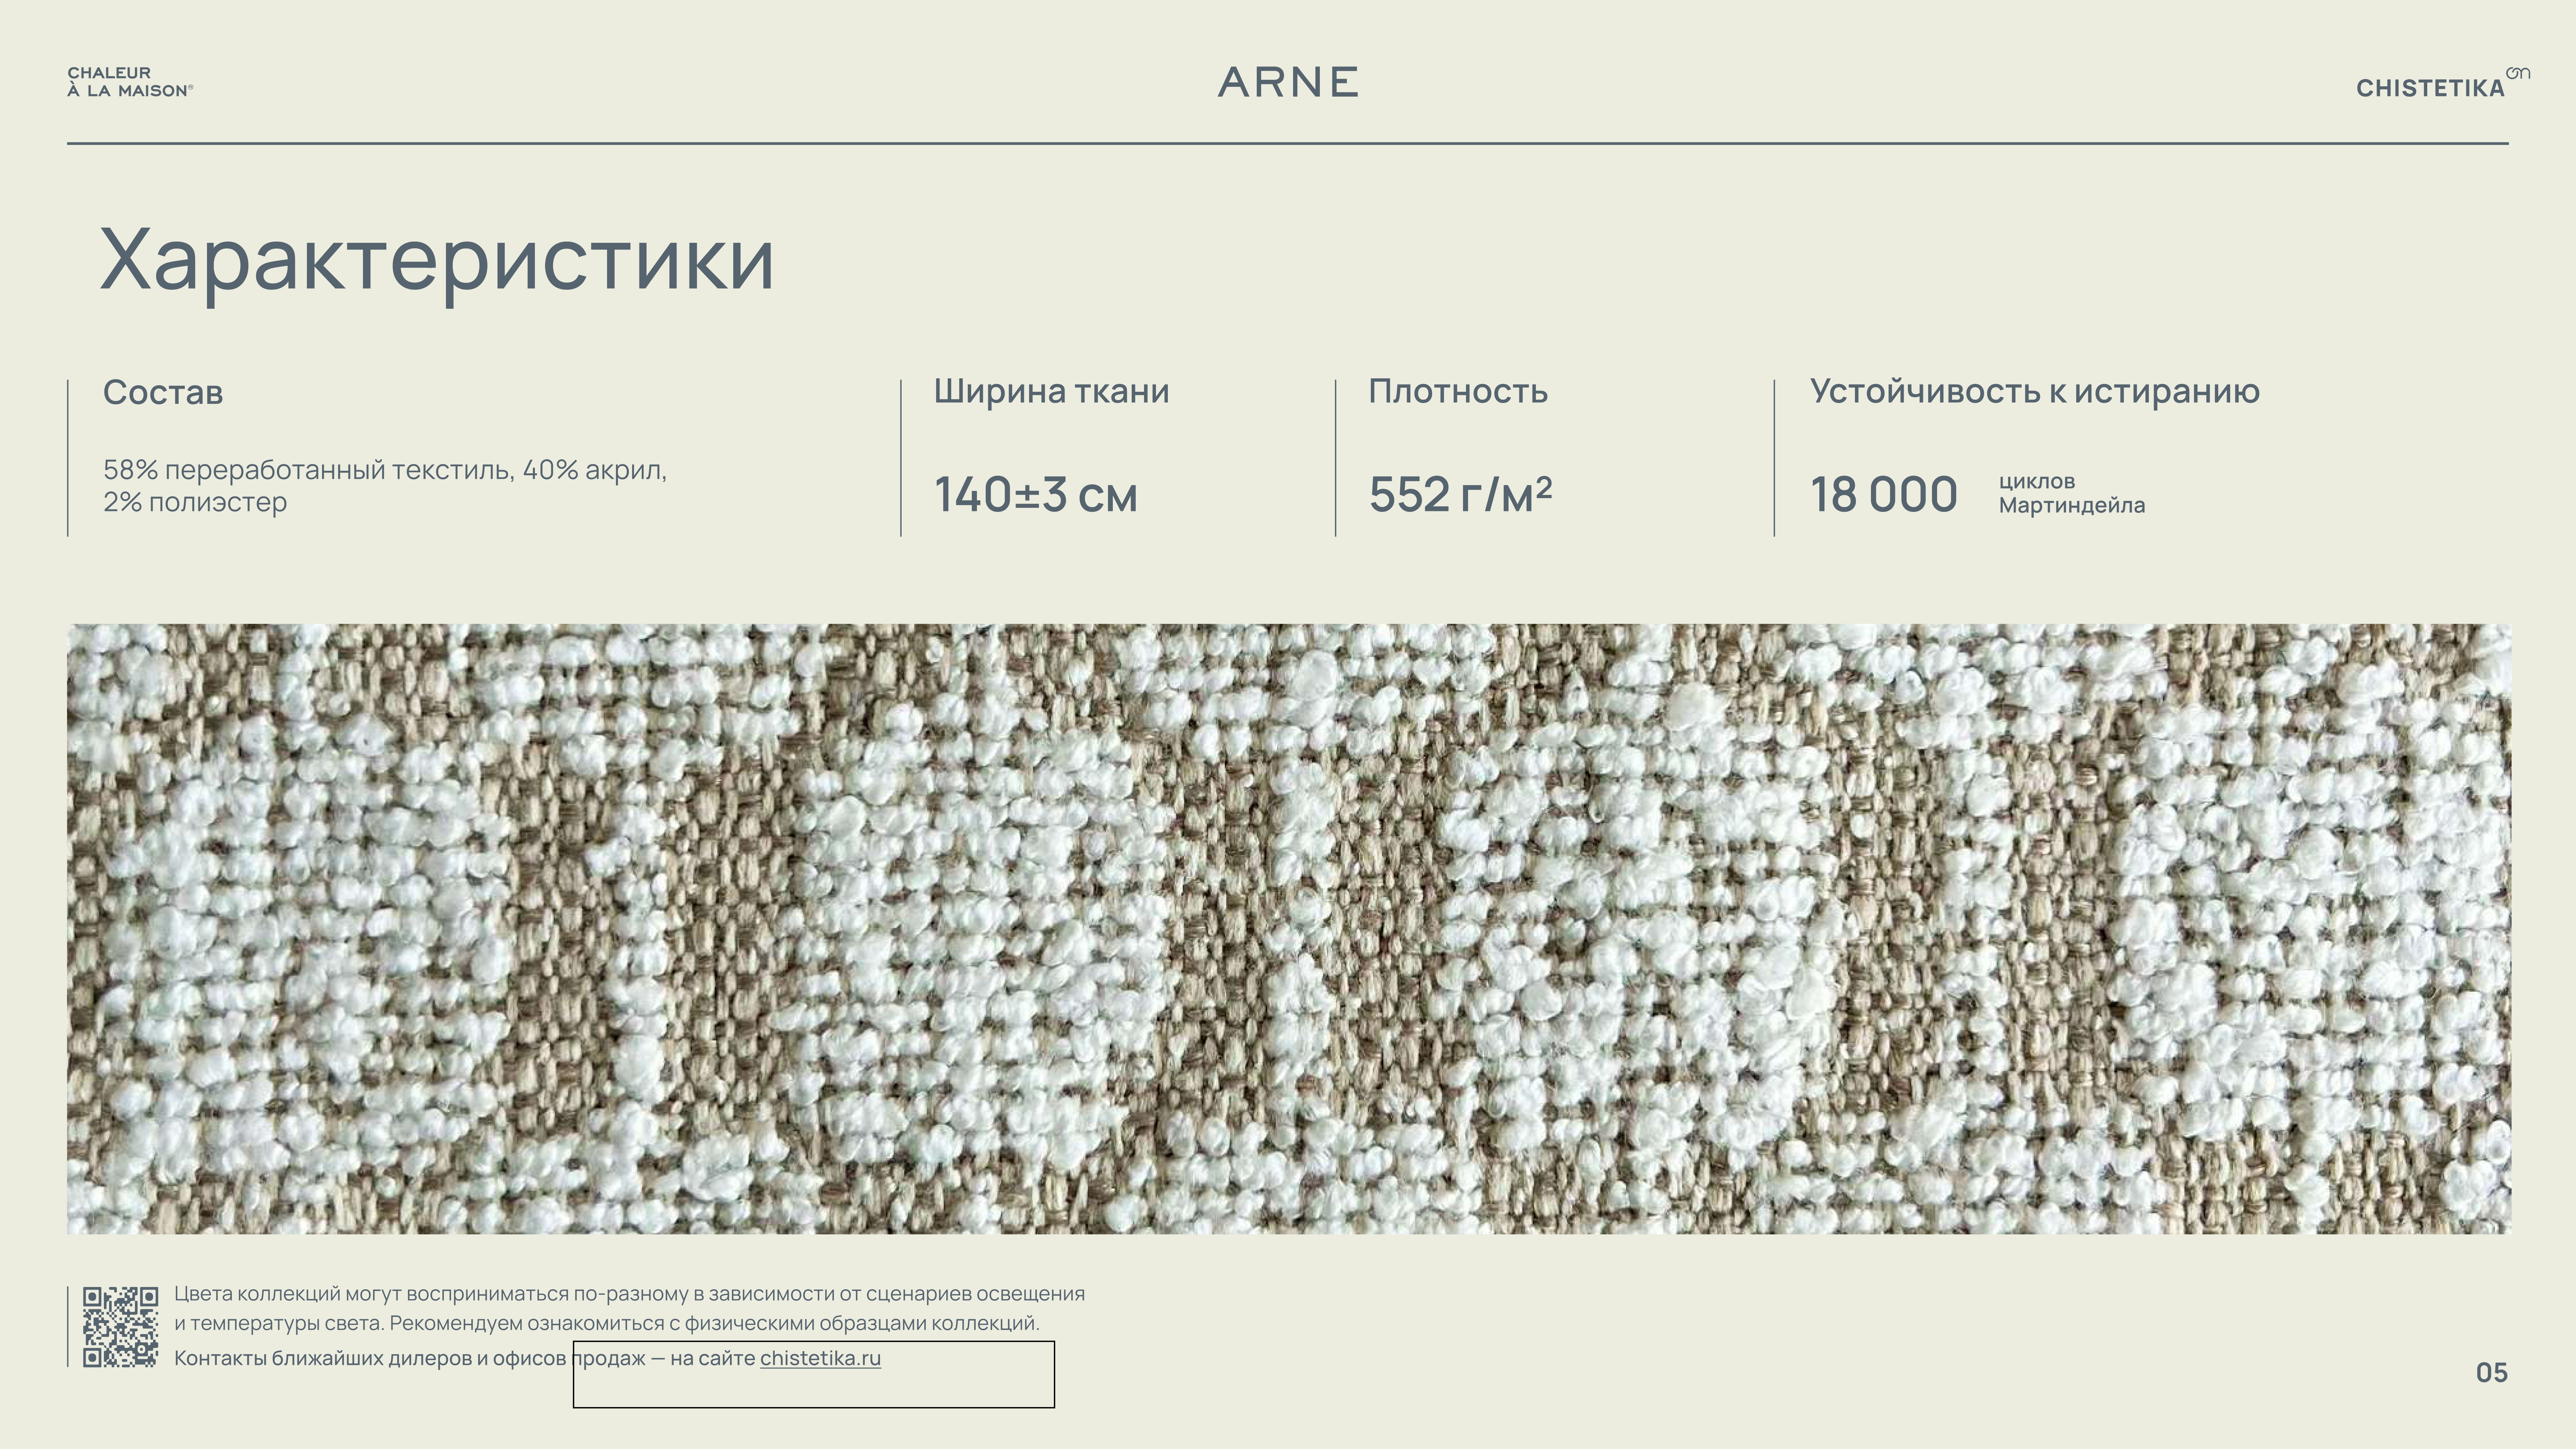Click the Chaleur à la Maison logo

(x=130, y=82)
